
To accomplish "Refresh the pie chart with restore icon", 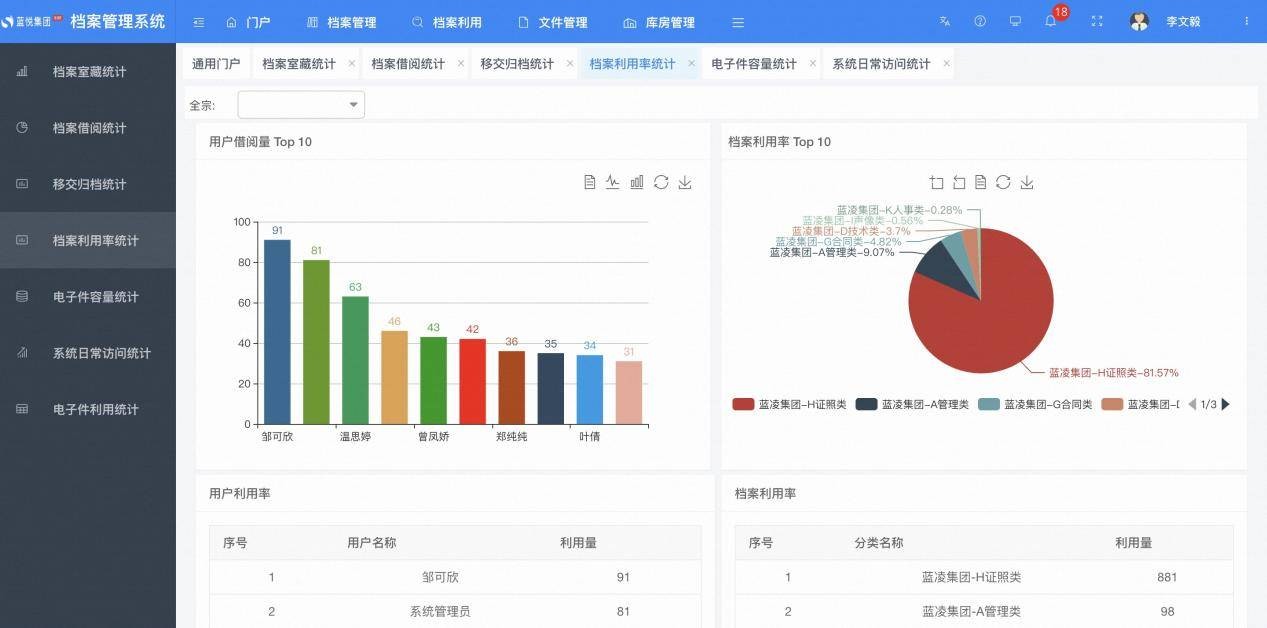I will pyautogui.click(x=1003, y=182).
